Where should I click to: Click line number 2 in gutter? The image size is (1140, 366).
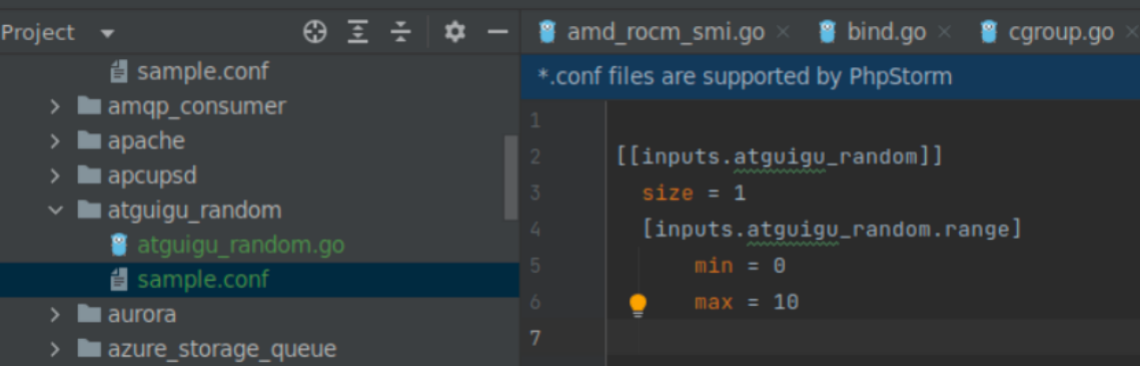coord(536,156)
